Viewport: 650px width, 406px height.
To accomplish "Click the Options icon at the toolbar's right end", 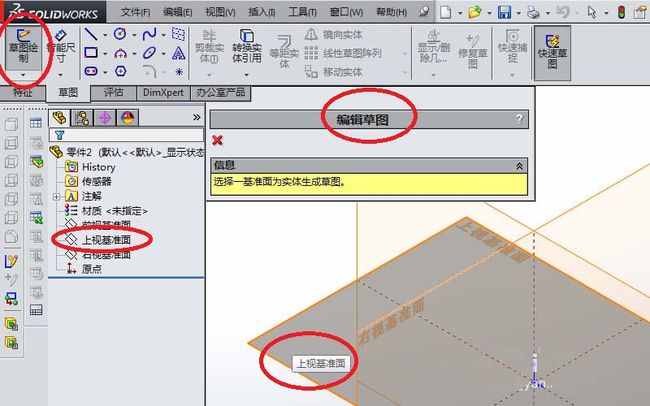I will [642, 12].
